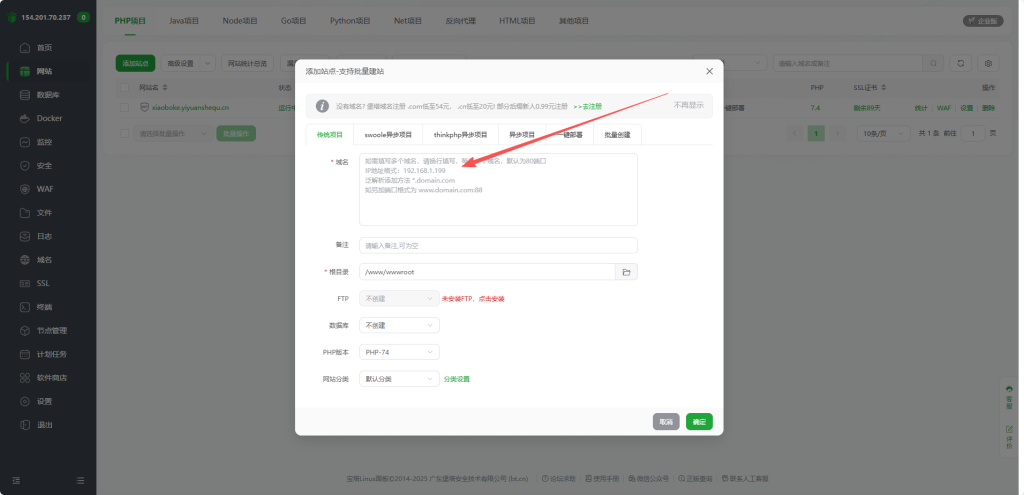The image size is (1024, 495).
Task: Open the 网站分类 dropdown showing 默认分类
Action: click(x=399, y=379)
